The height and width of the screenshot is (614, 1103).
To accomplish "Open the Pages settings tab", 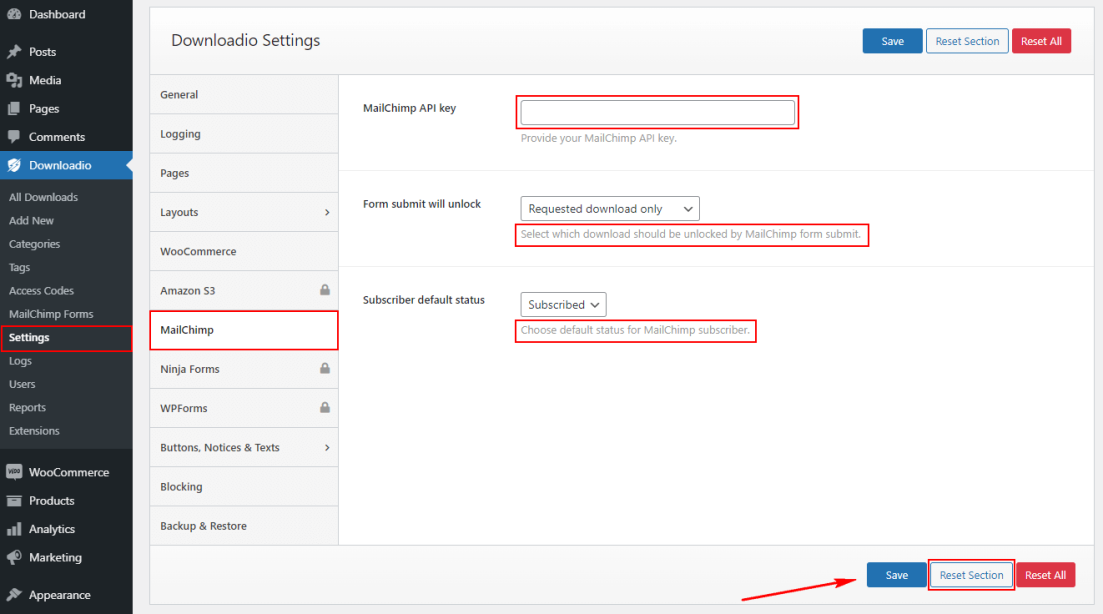I will pos(244,173).
